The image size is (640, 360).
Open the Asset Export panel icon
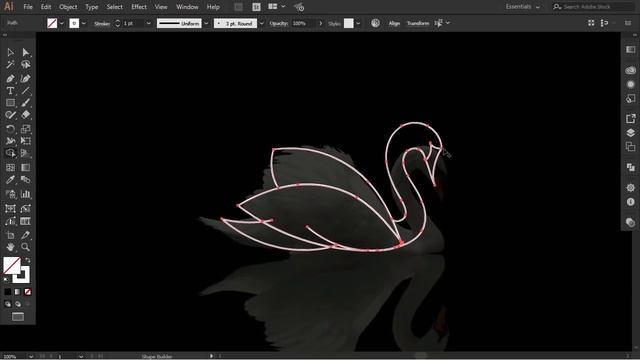click(x=631, y=119)
